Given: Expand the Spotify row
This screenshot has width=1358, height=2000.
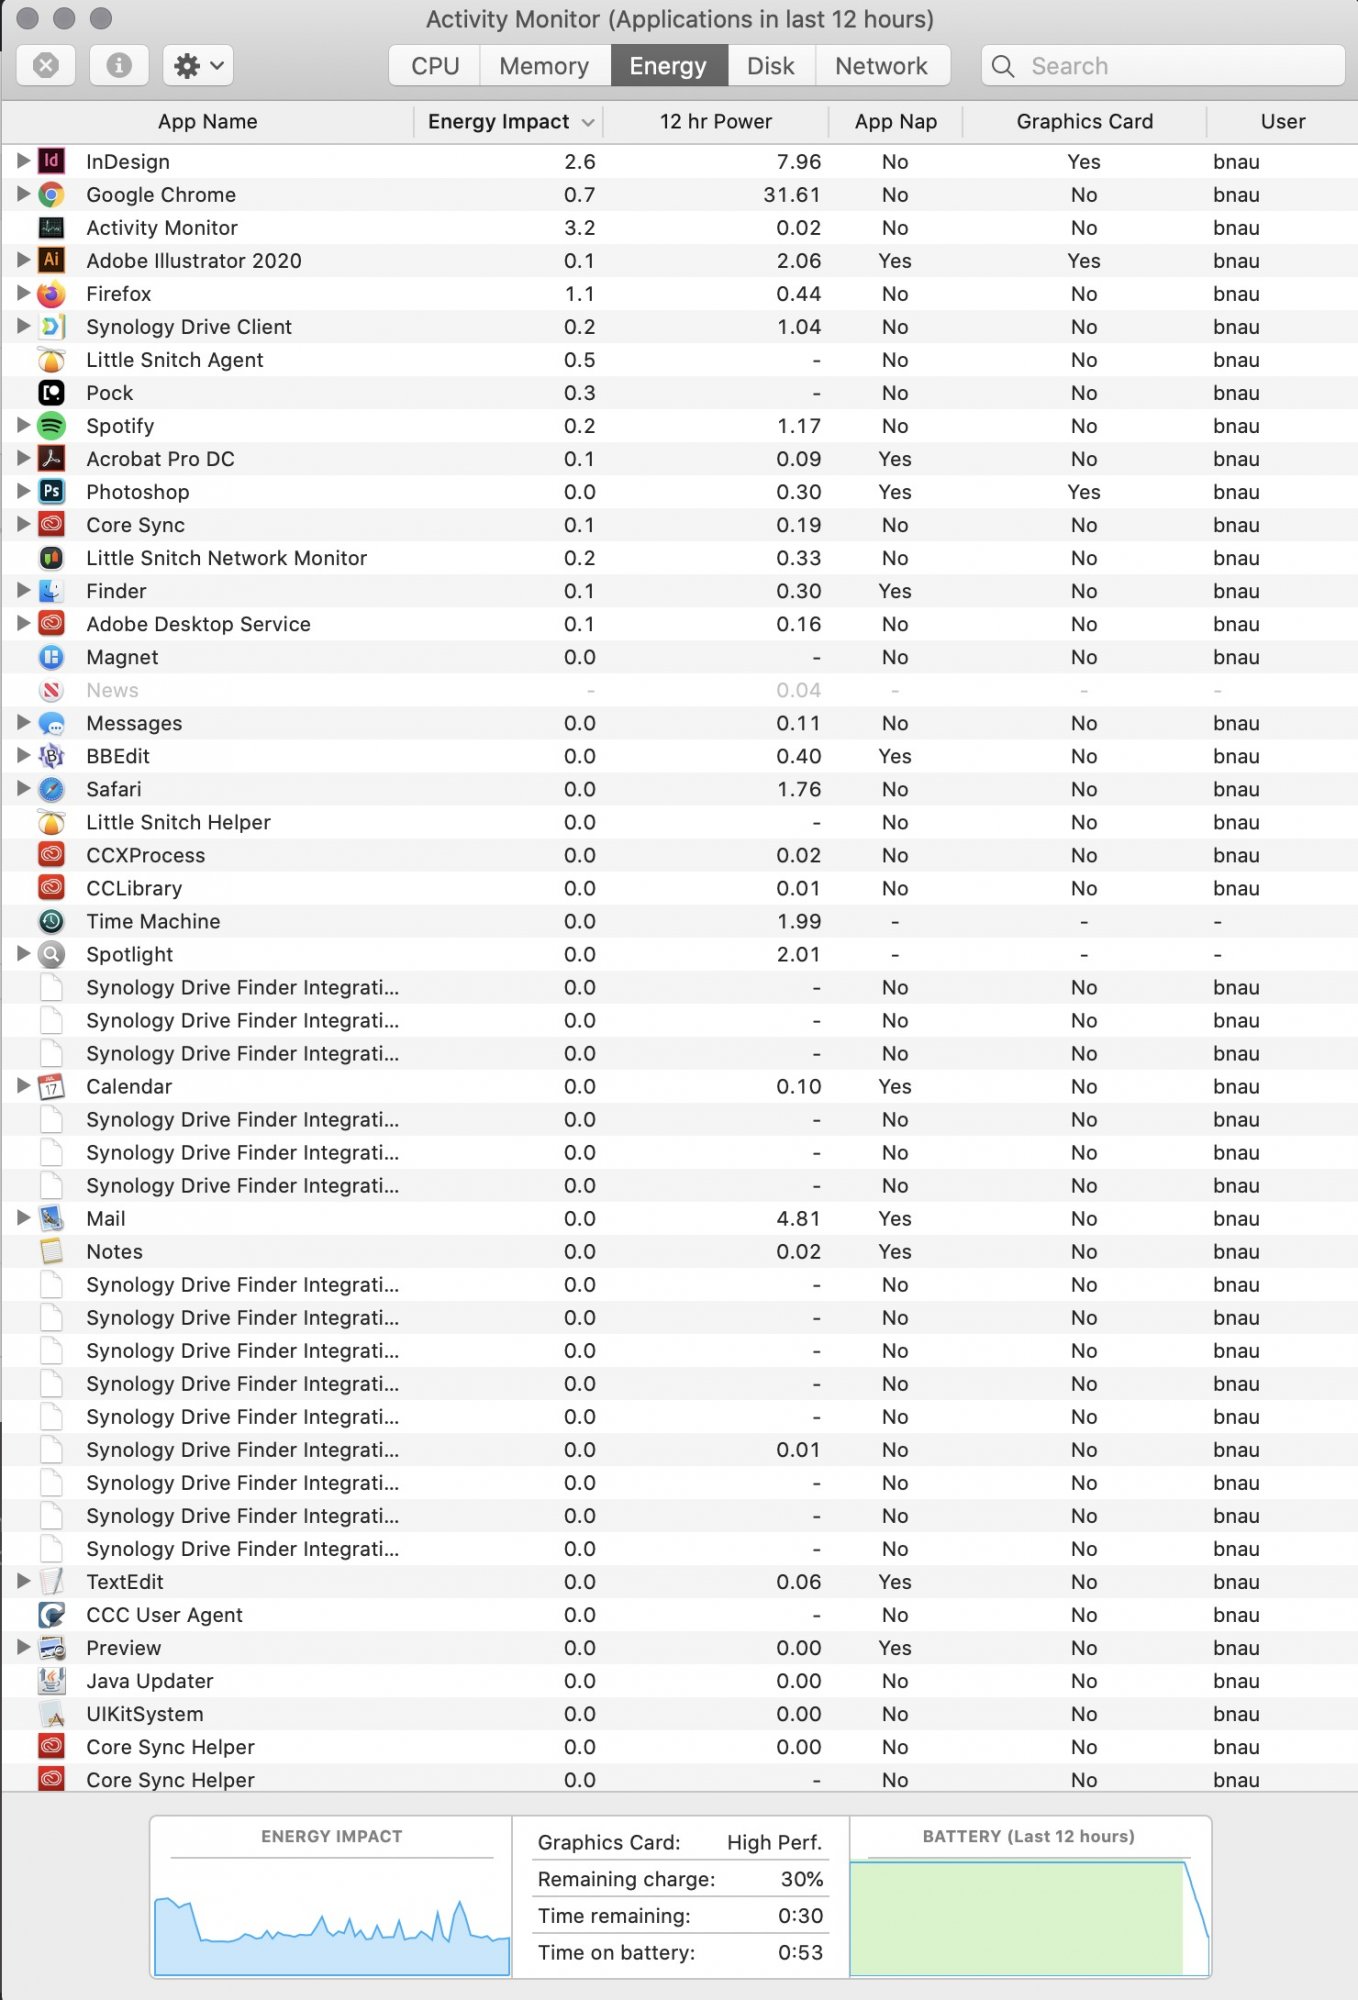Looking at the screenshot, I should tap(23, 424).
